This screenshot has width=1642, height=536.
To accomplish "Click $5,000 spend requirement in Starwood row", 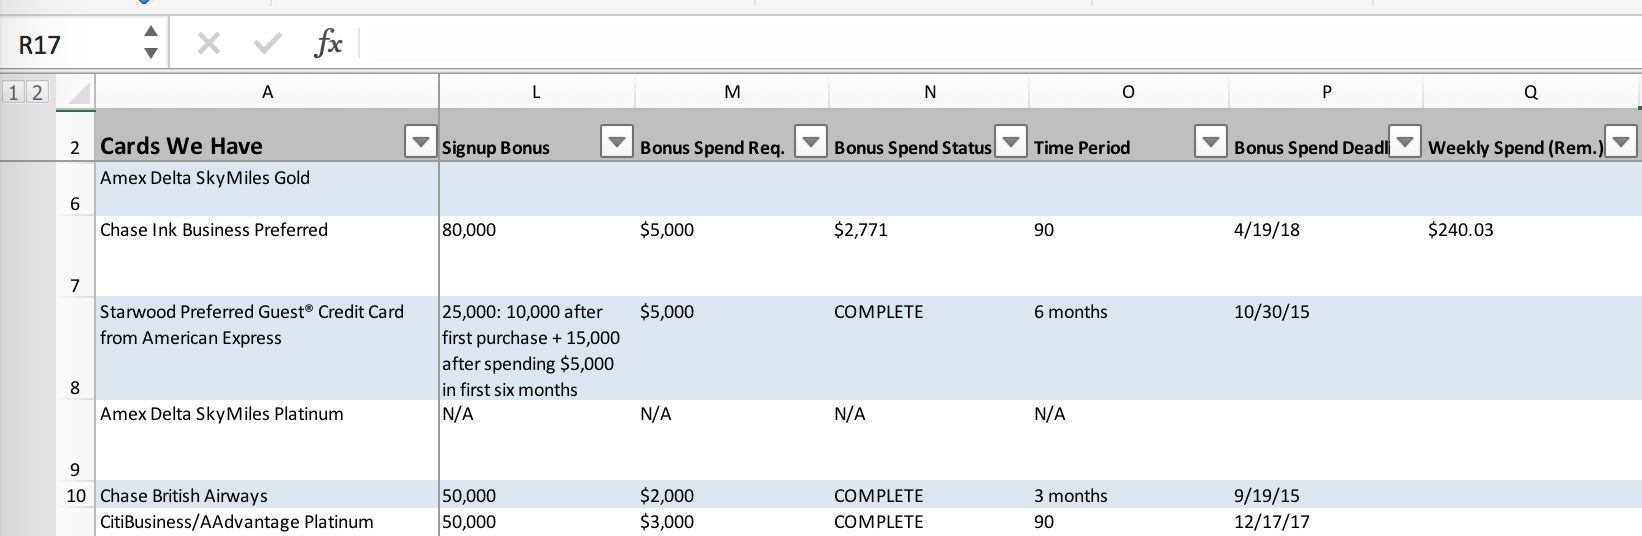I will pos(732,348).
